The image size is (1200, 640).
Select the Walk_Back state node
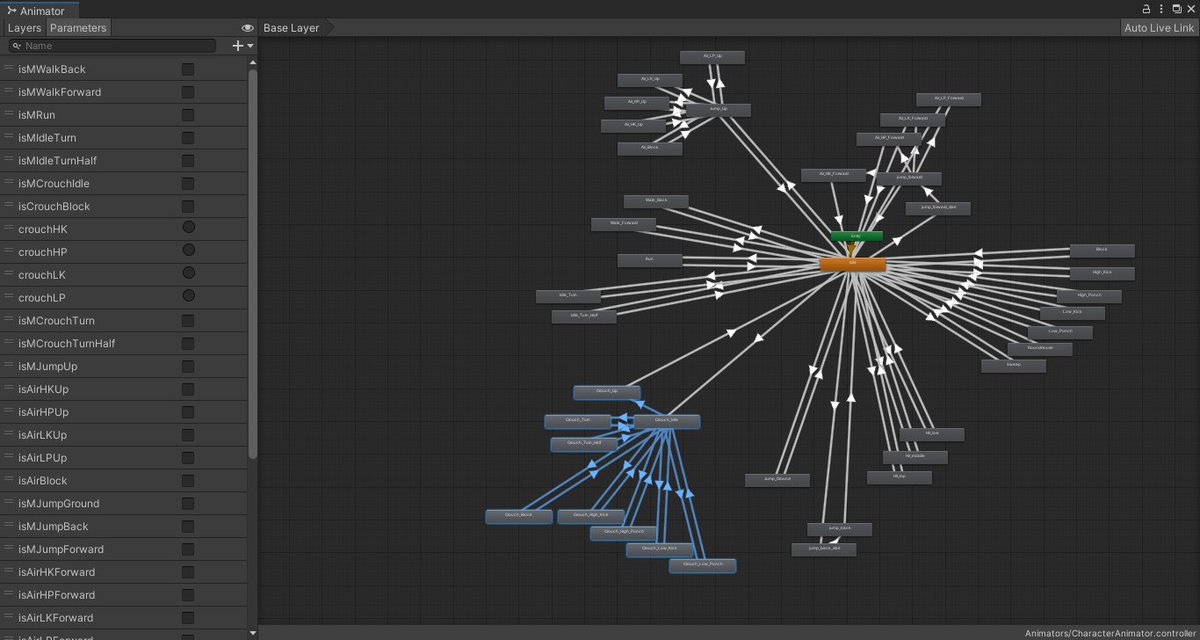(x=656, y=201)
